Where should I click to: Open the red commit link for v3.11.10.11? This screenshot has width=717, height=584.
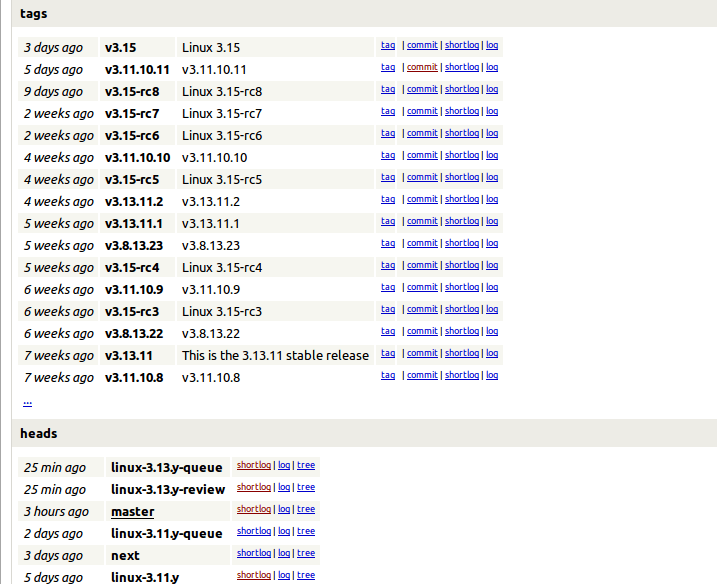pyautogui.click(x=422, y=67)
